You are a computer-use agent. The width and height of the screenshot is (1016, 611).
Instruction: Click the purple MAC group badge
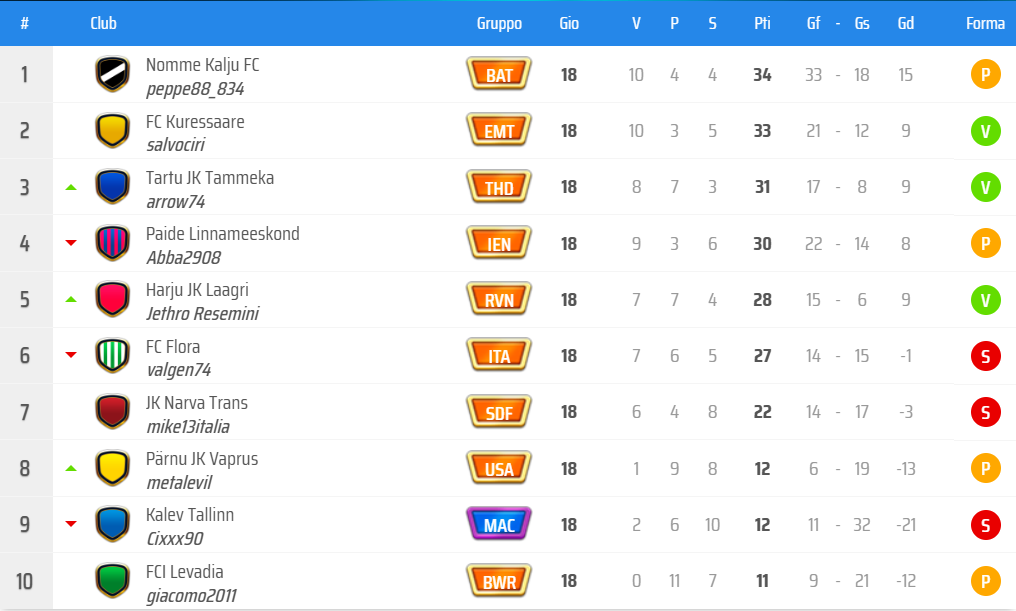tap(499, 524)
